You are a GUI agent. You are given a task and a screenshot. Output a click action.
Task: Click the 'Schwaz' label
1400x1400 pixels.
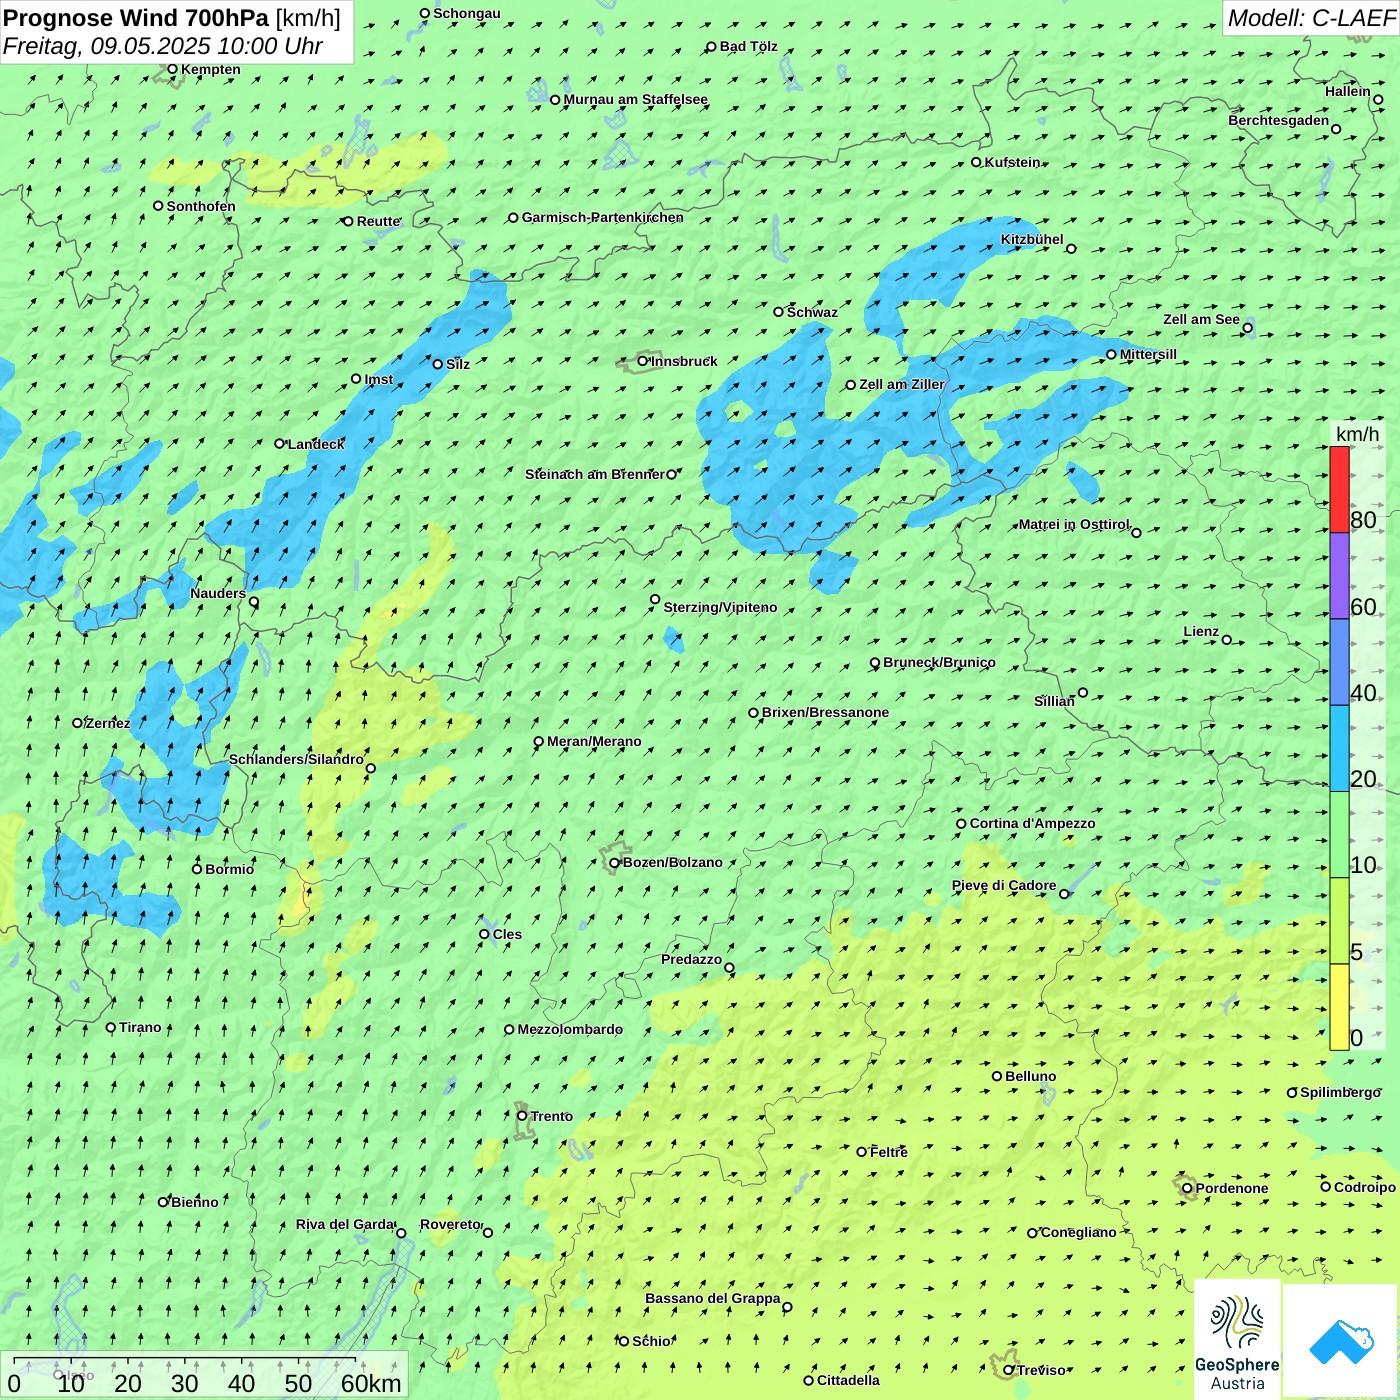click(812, 312)
